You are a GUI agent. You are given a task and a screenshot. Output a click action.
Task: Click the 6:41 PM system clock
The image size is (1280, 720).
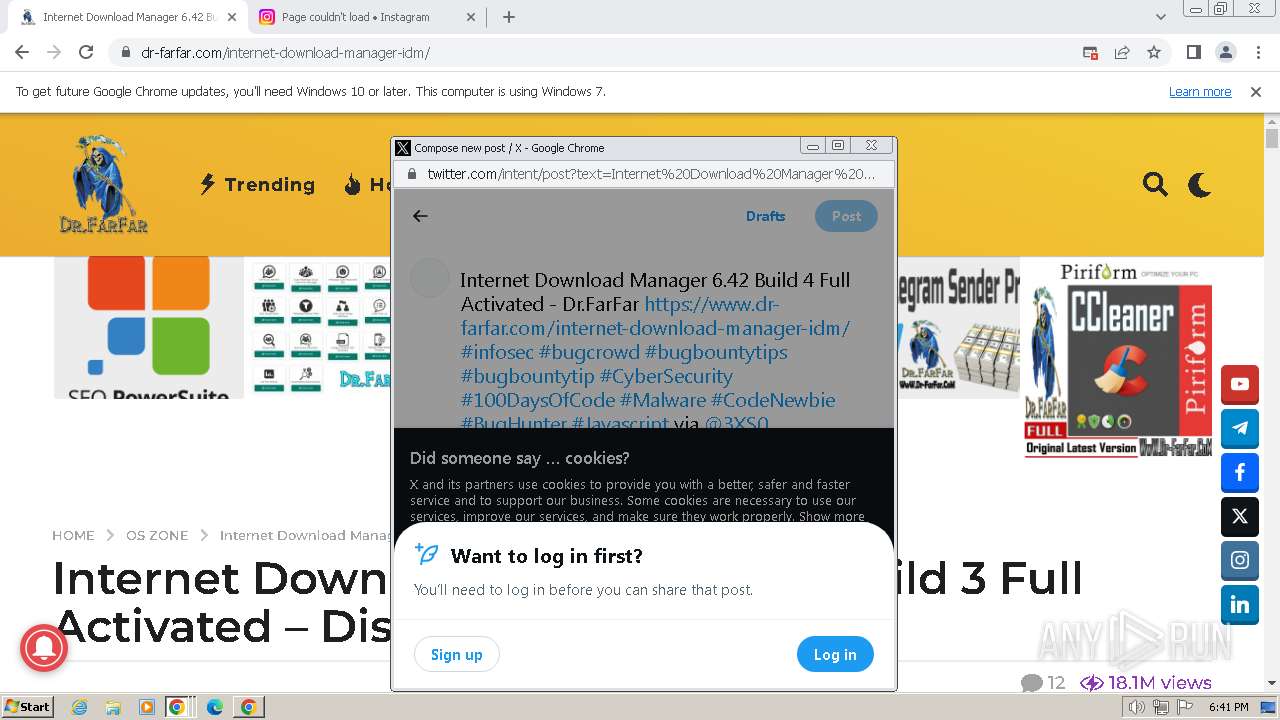[x=1228, y=707]
